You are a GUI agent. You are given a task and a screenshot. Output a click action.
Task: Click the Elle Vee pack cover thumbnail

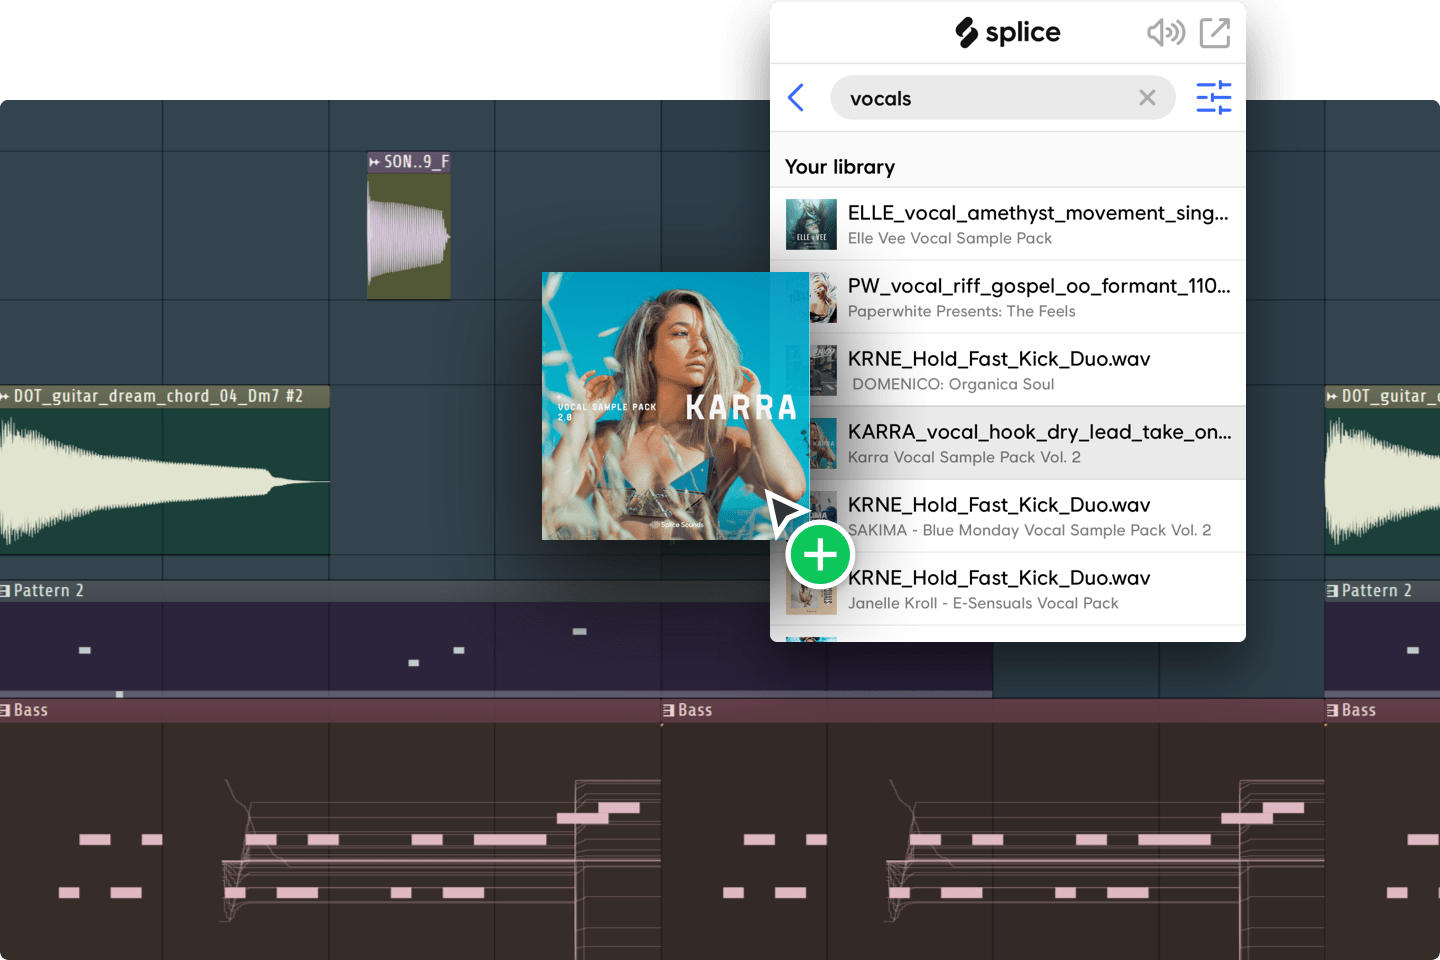[811, 224]
